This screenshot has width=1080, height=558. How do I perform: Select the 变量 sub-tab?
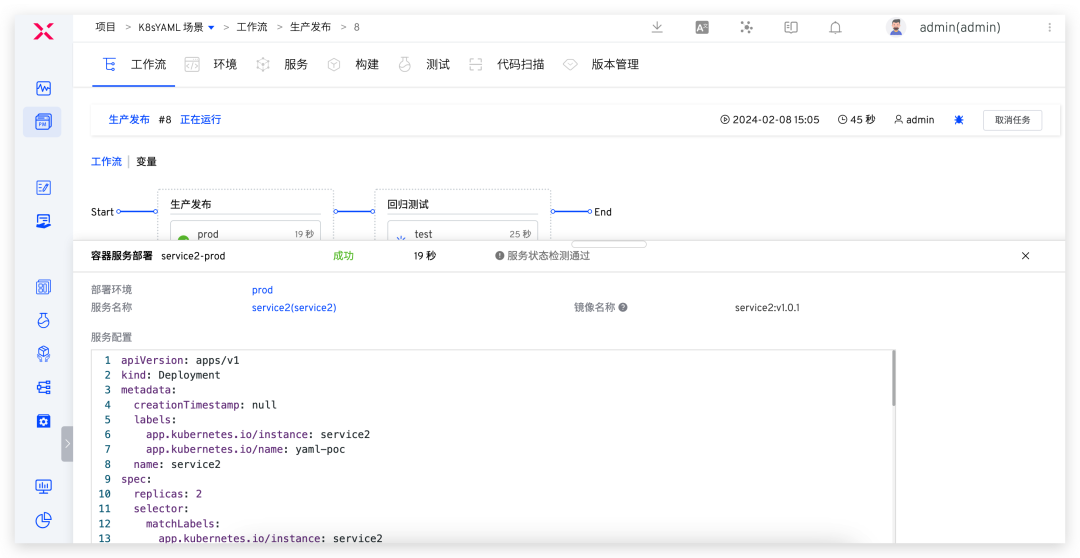146,162
